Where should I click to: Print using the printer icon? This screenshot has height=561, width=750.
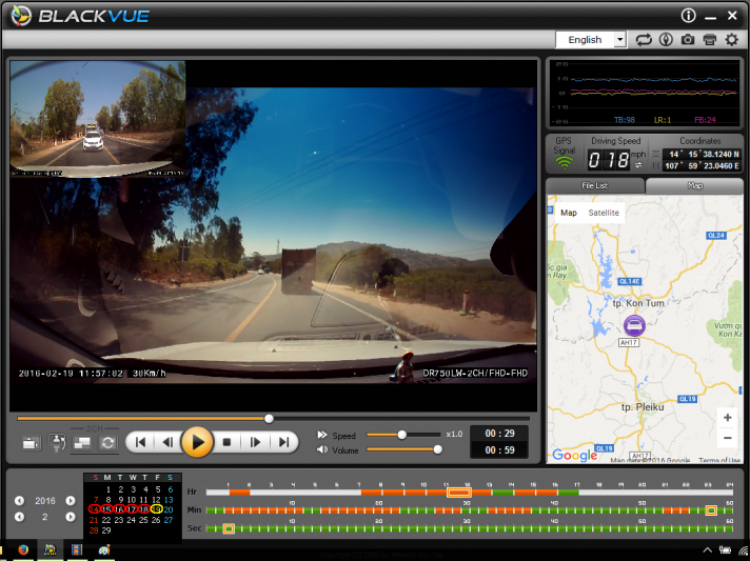point(710,40)
